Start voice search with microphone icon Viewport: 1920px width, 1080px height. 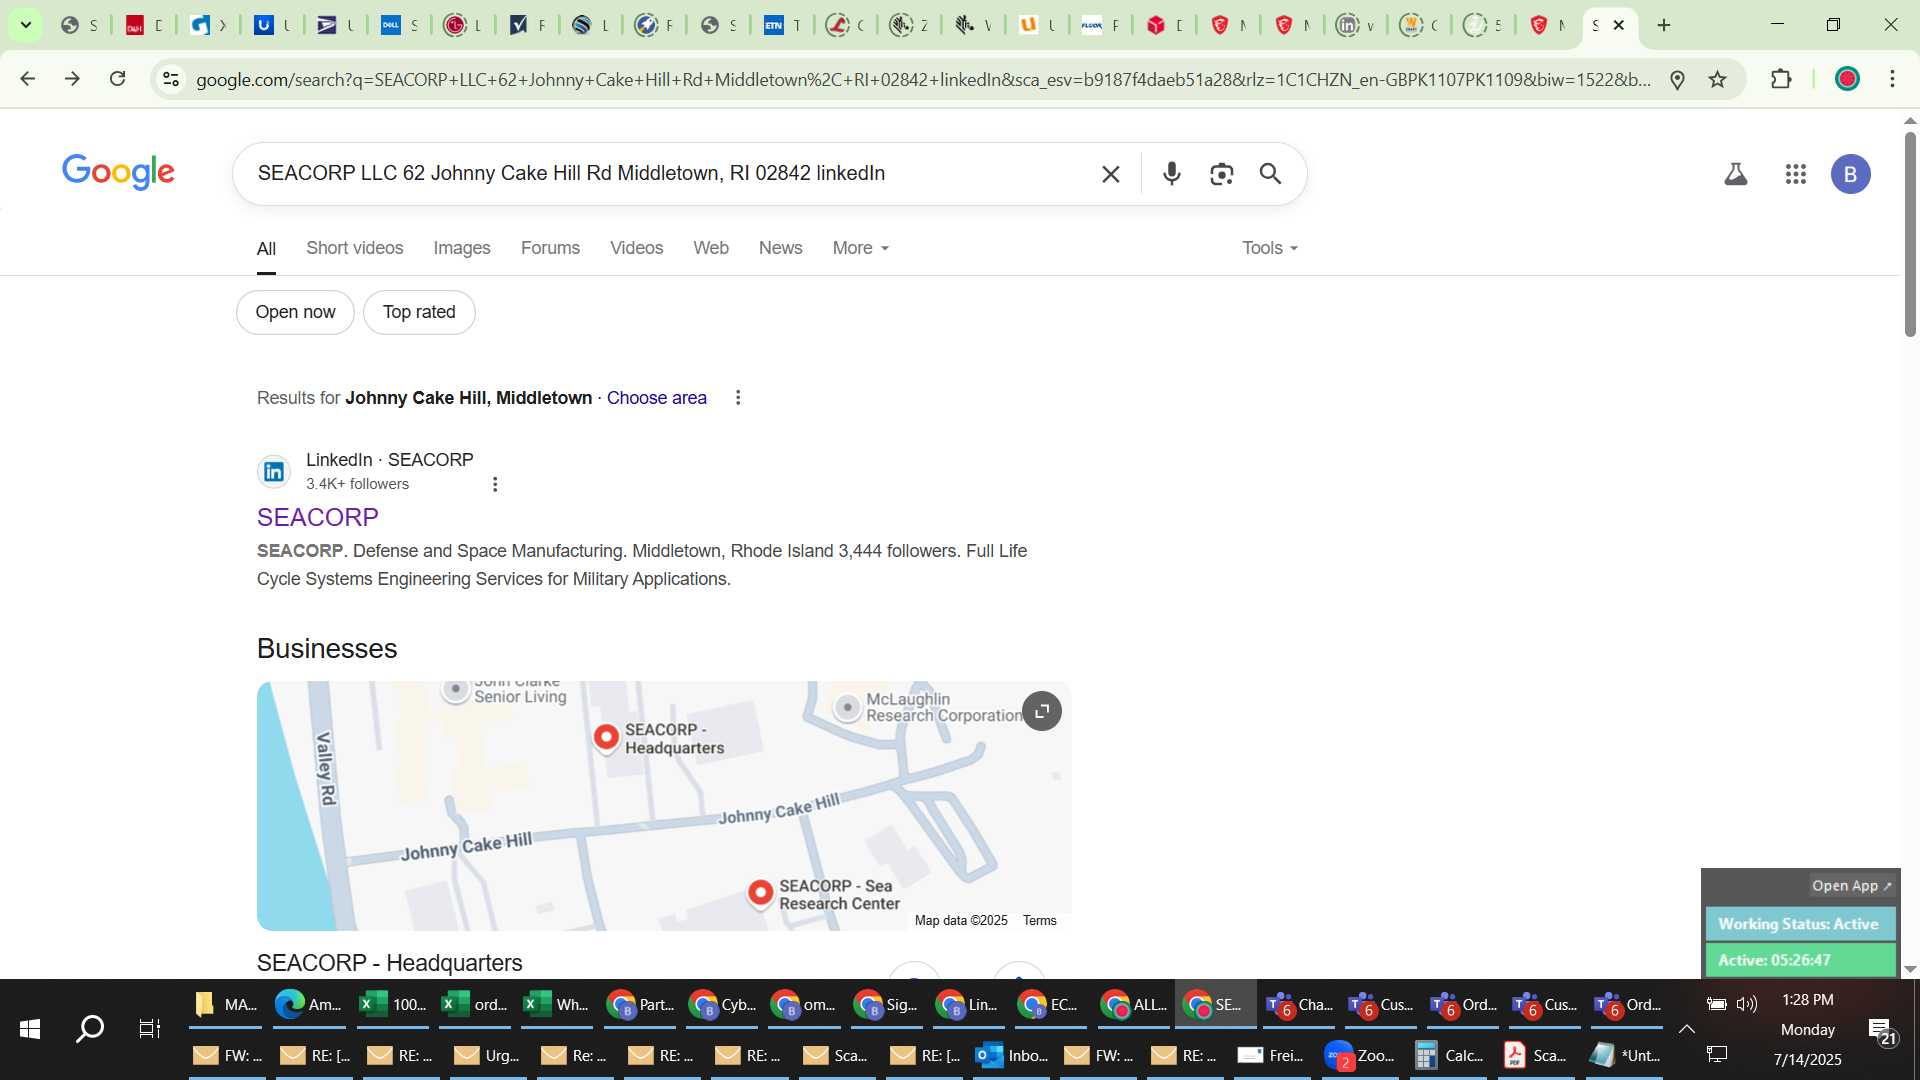[1172, 174]
